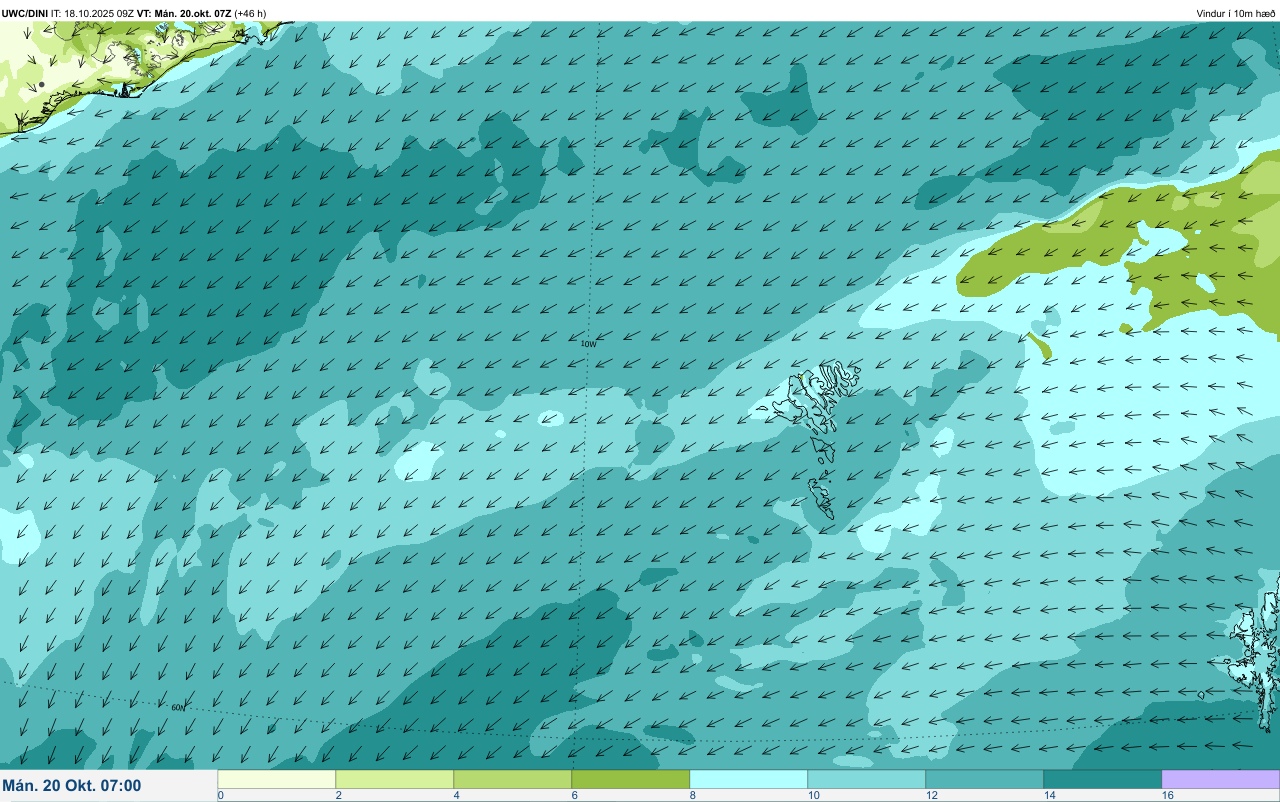Click the olive green 6–8 legend swatch
Screen dimensions: 1280x802
point(631,779)
